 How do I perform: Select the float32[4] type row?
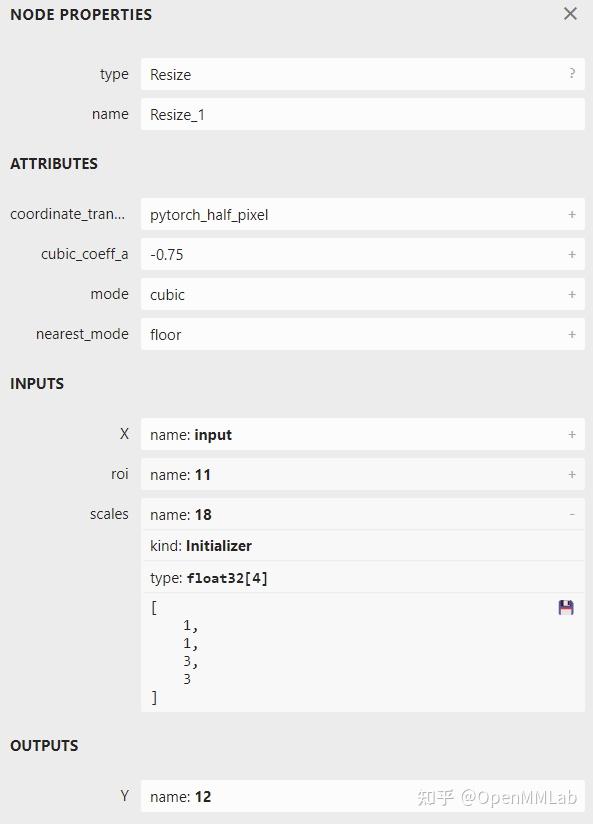click(x=363, y=578)
